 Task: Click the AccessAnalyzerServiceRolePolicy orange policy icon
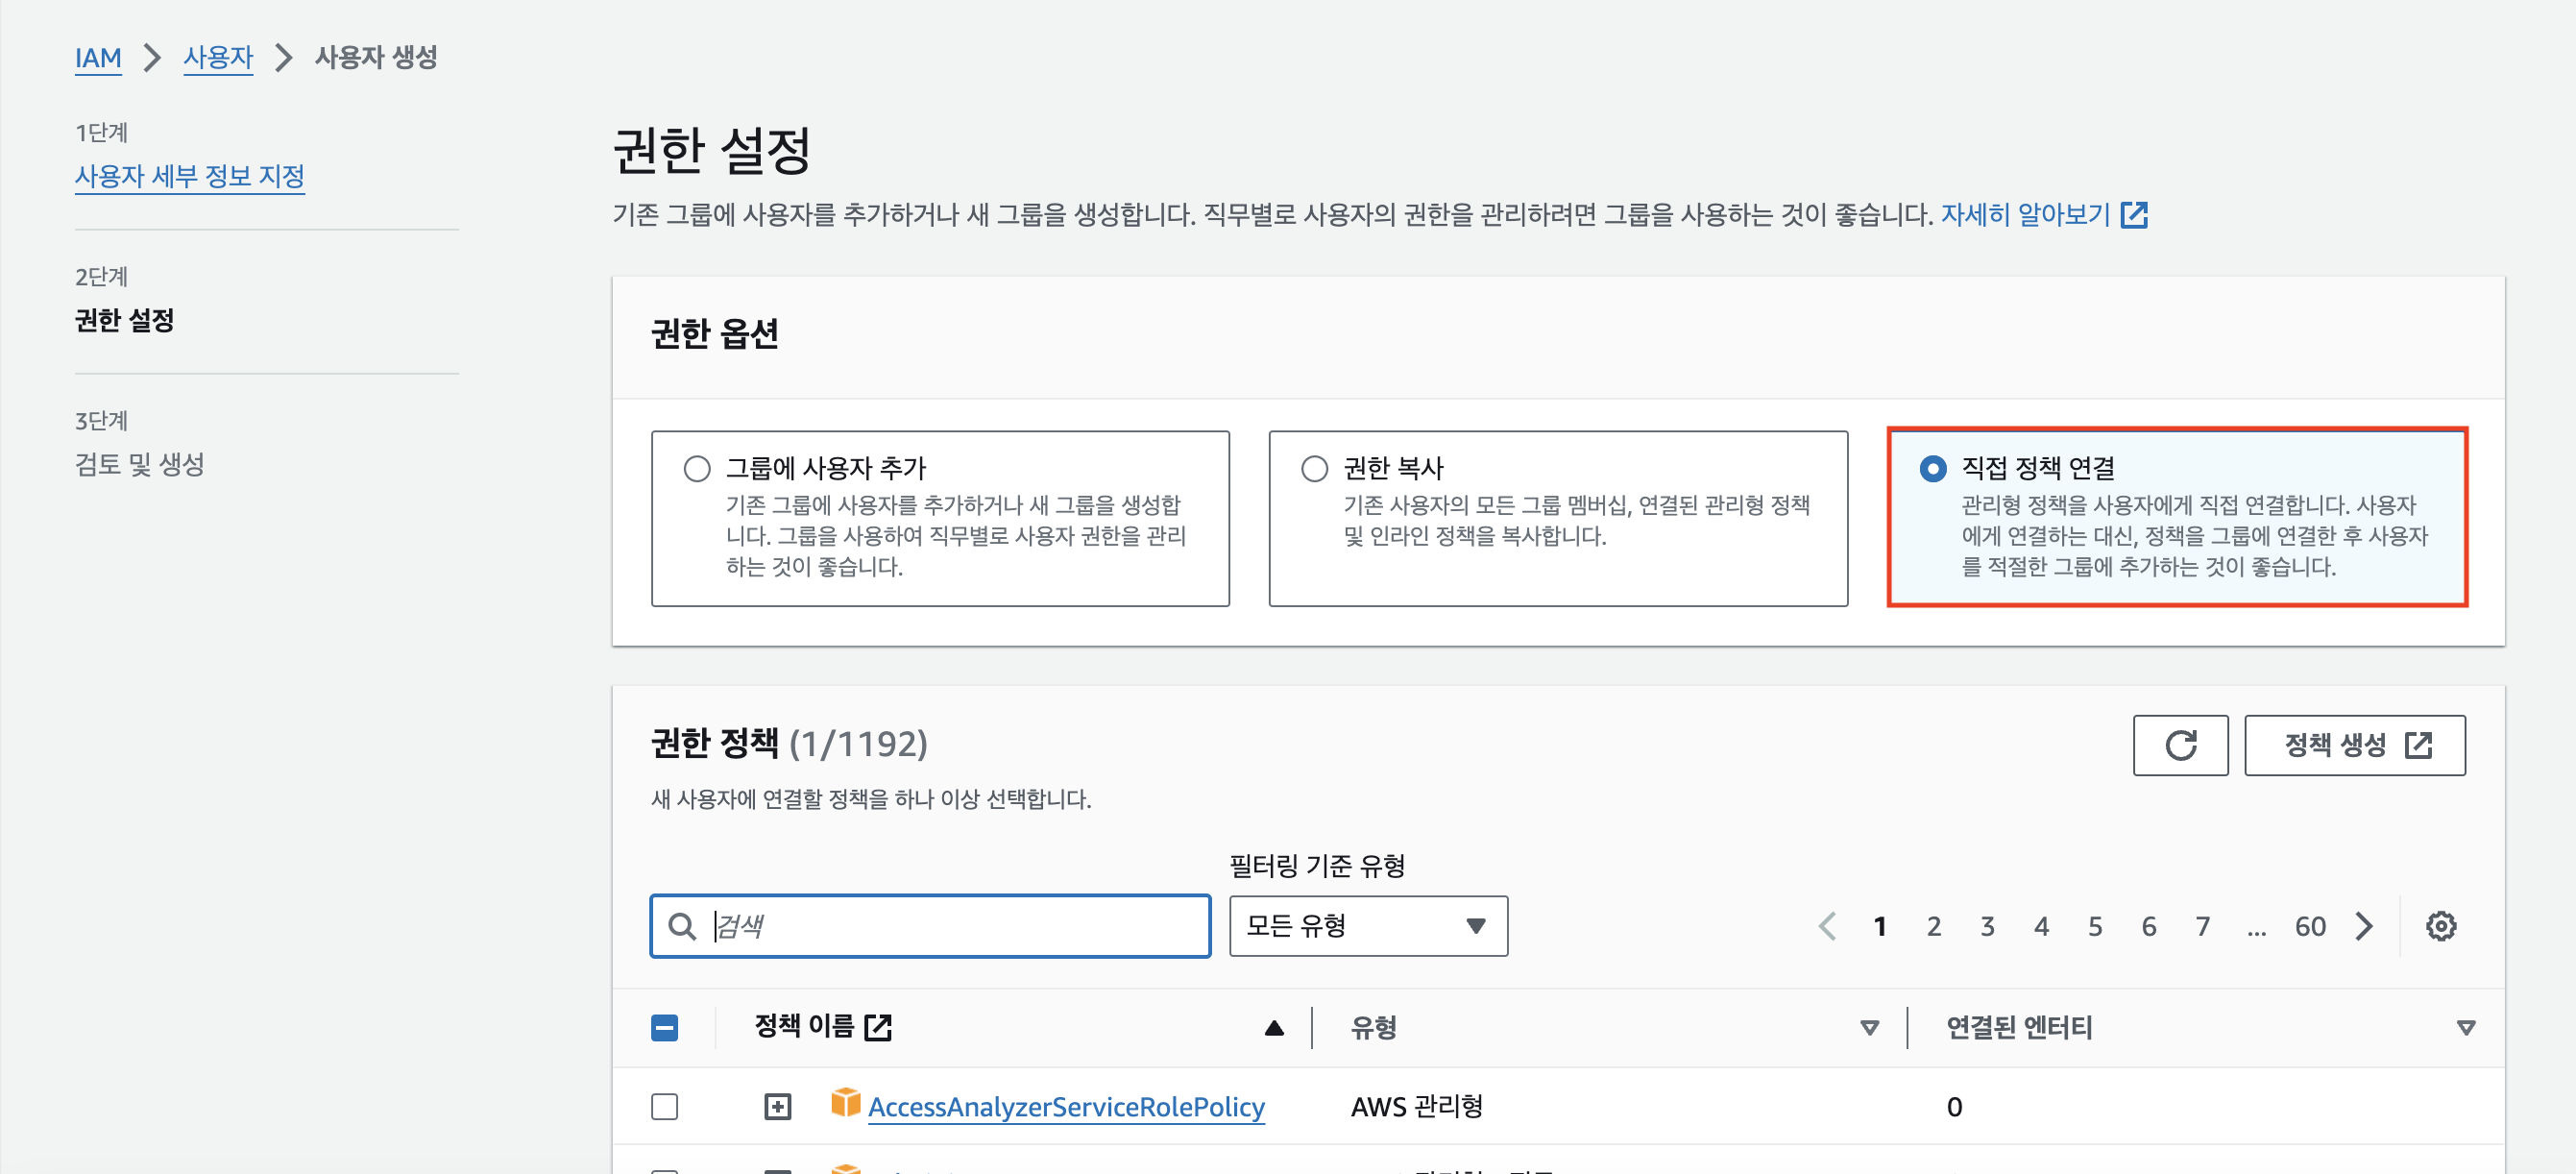pyautogui.click(x=845, y=1103)
